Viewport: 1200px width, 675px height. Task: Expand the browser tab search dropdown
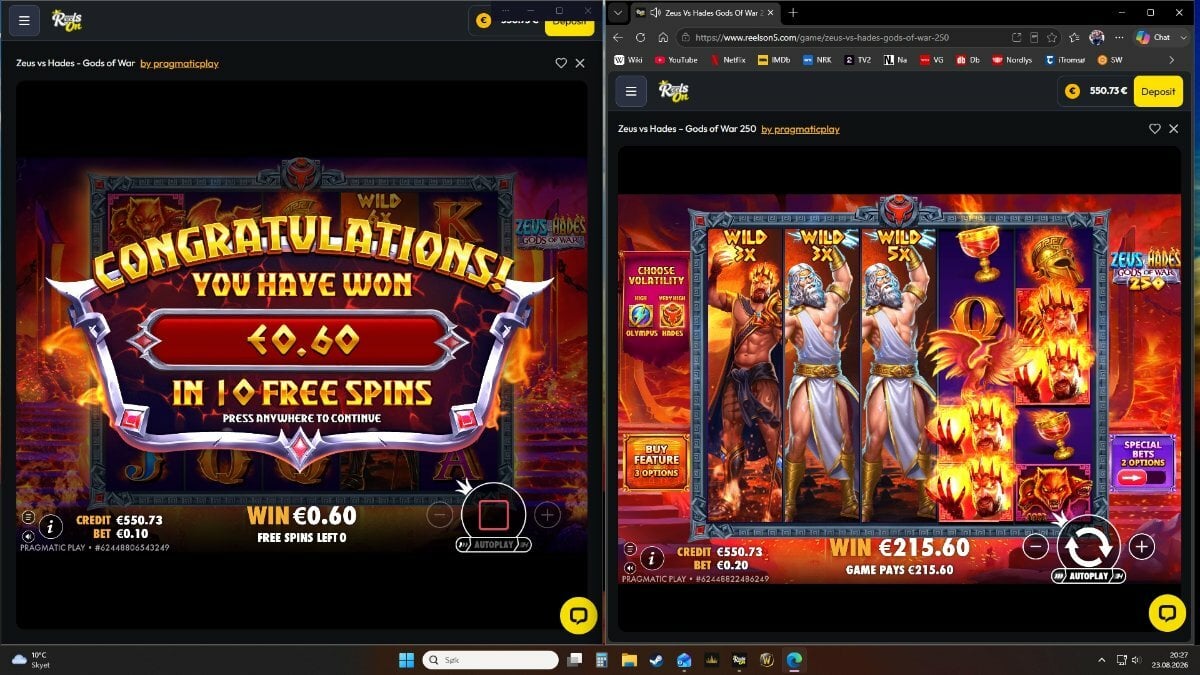click(x=618, y=12)
